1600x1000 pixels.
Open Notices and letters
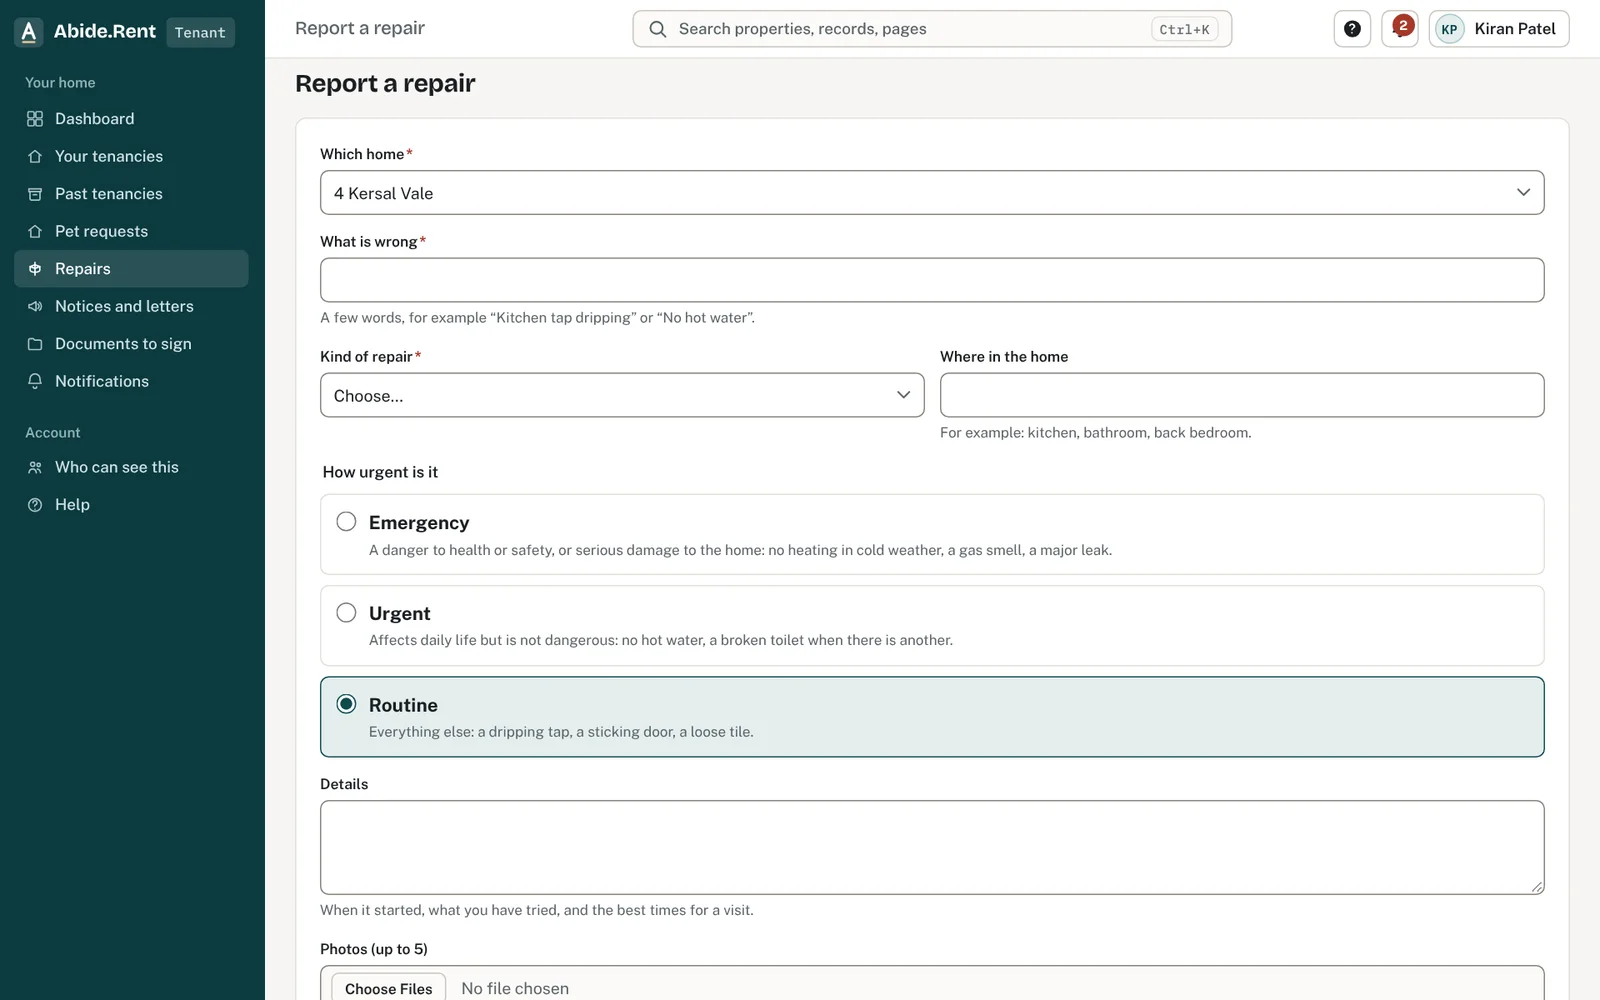(x=131, y=307)
